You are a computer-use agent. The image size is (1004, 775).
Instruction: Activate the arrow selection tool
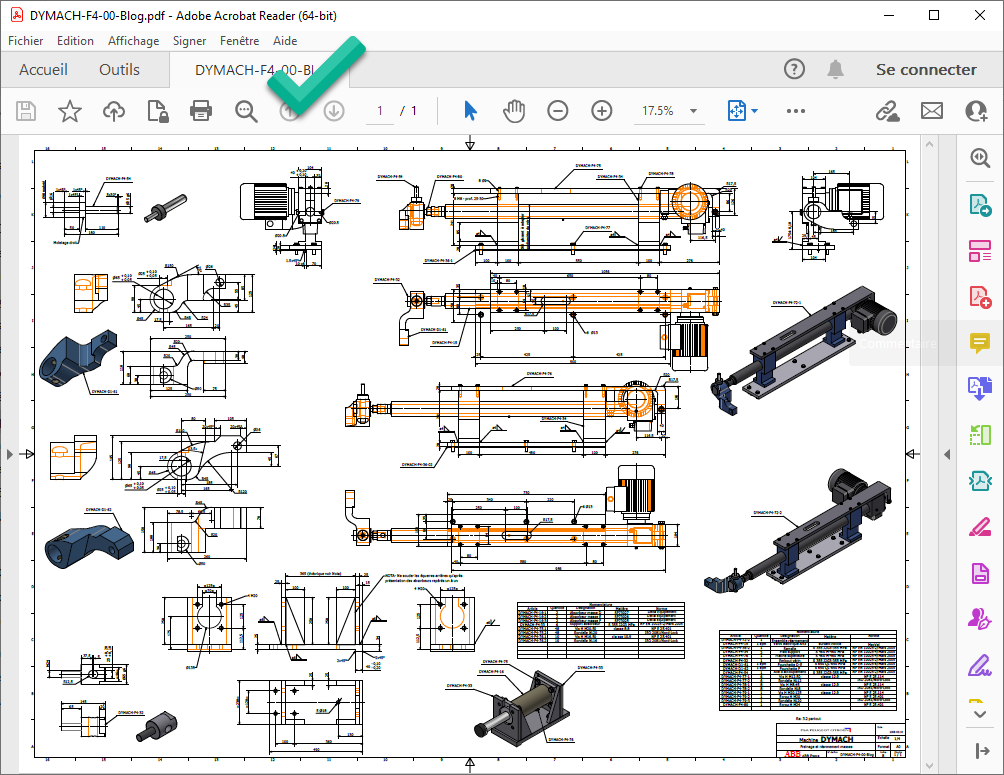click(470, 111)
